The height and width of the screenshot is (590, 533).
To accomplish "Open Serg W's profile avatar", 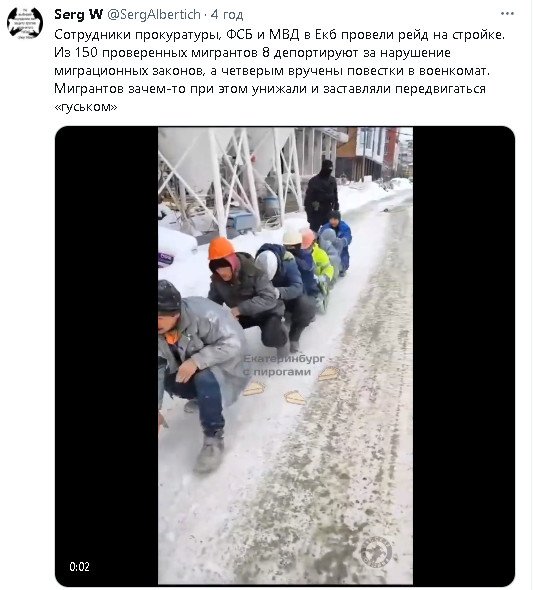I will coord(25,23).
